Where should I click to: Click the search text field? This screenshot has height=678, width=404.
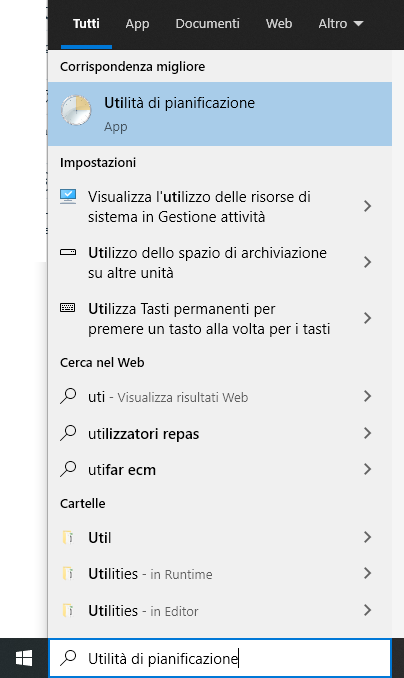click(220, 659)
